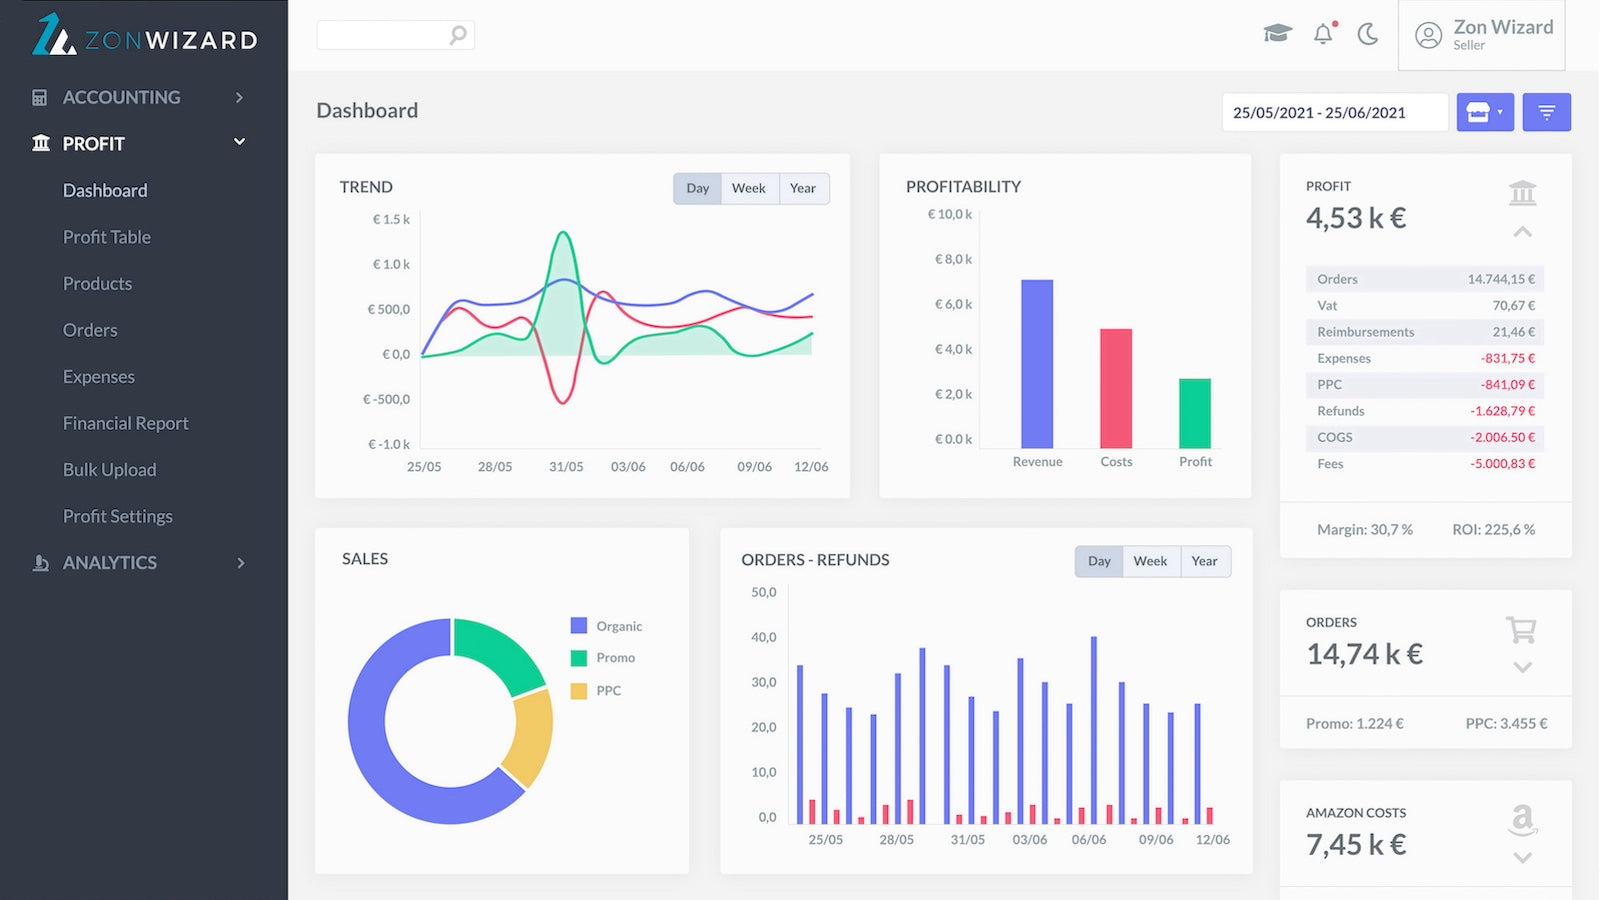
Task: Open Profit Settings from the sidebar
Action: 118,516
